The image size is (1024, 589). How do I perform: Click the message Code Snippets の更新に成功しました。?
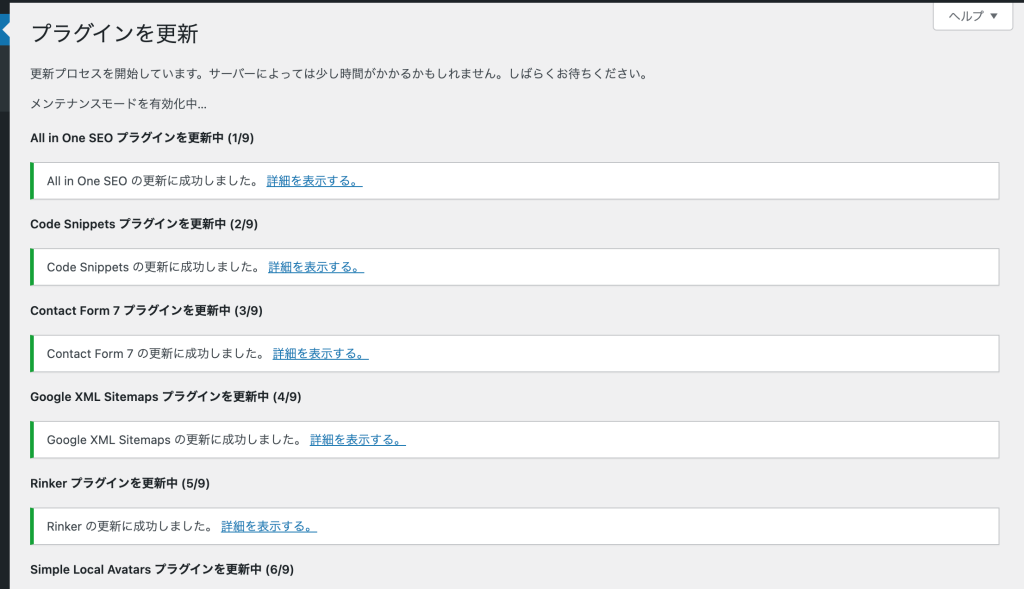click(x=155, y=267)
